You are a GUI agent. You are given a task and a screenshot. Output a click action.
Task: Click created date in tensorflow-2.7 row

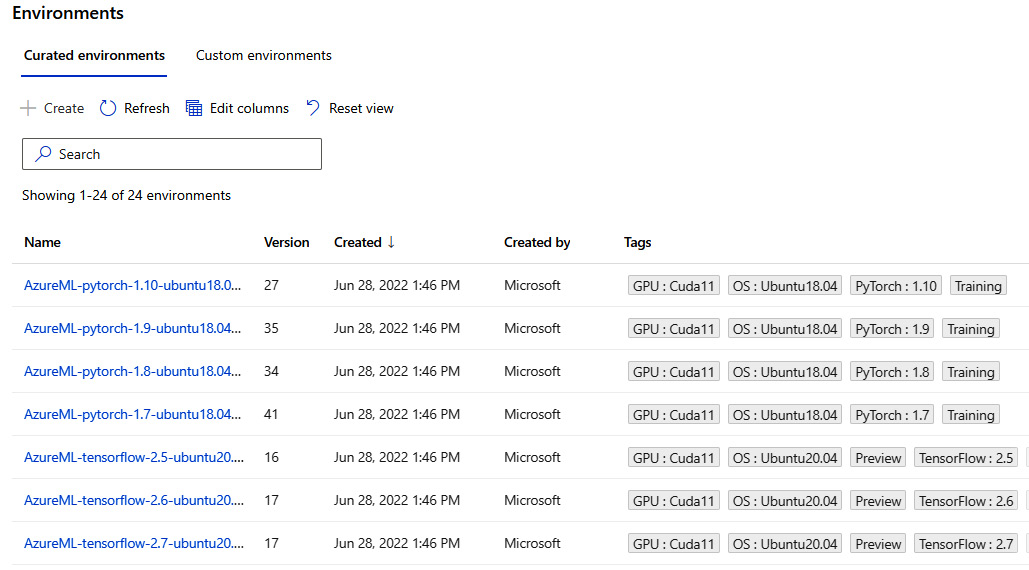pyautogui.click(x=397, y=543)
